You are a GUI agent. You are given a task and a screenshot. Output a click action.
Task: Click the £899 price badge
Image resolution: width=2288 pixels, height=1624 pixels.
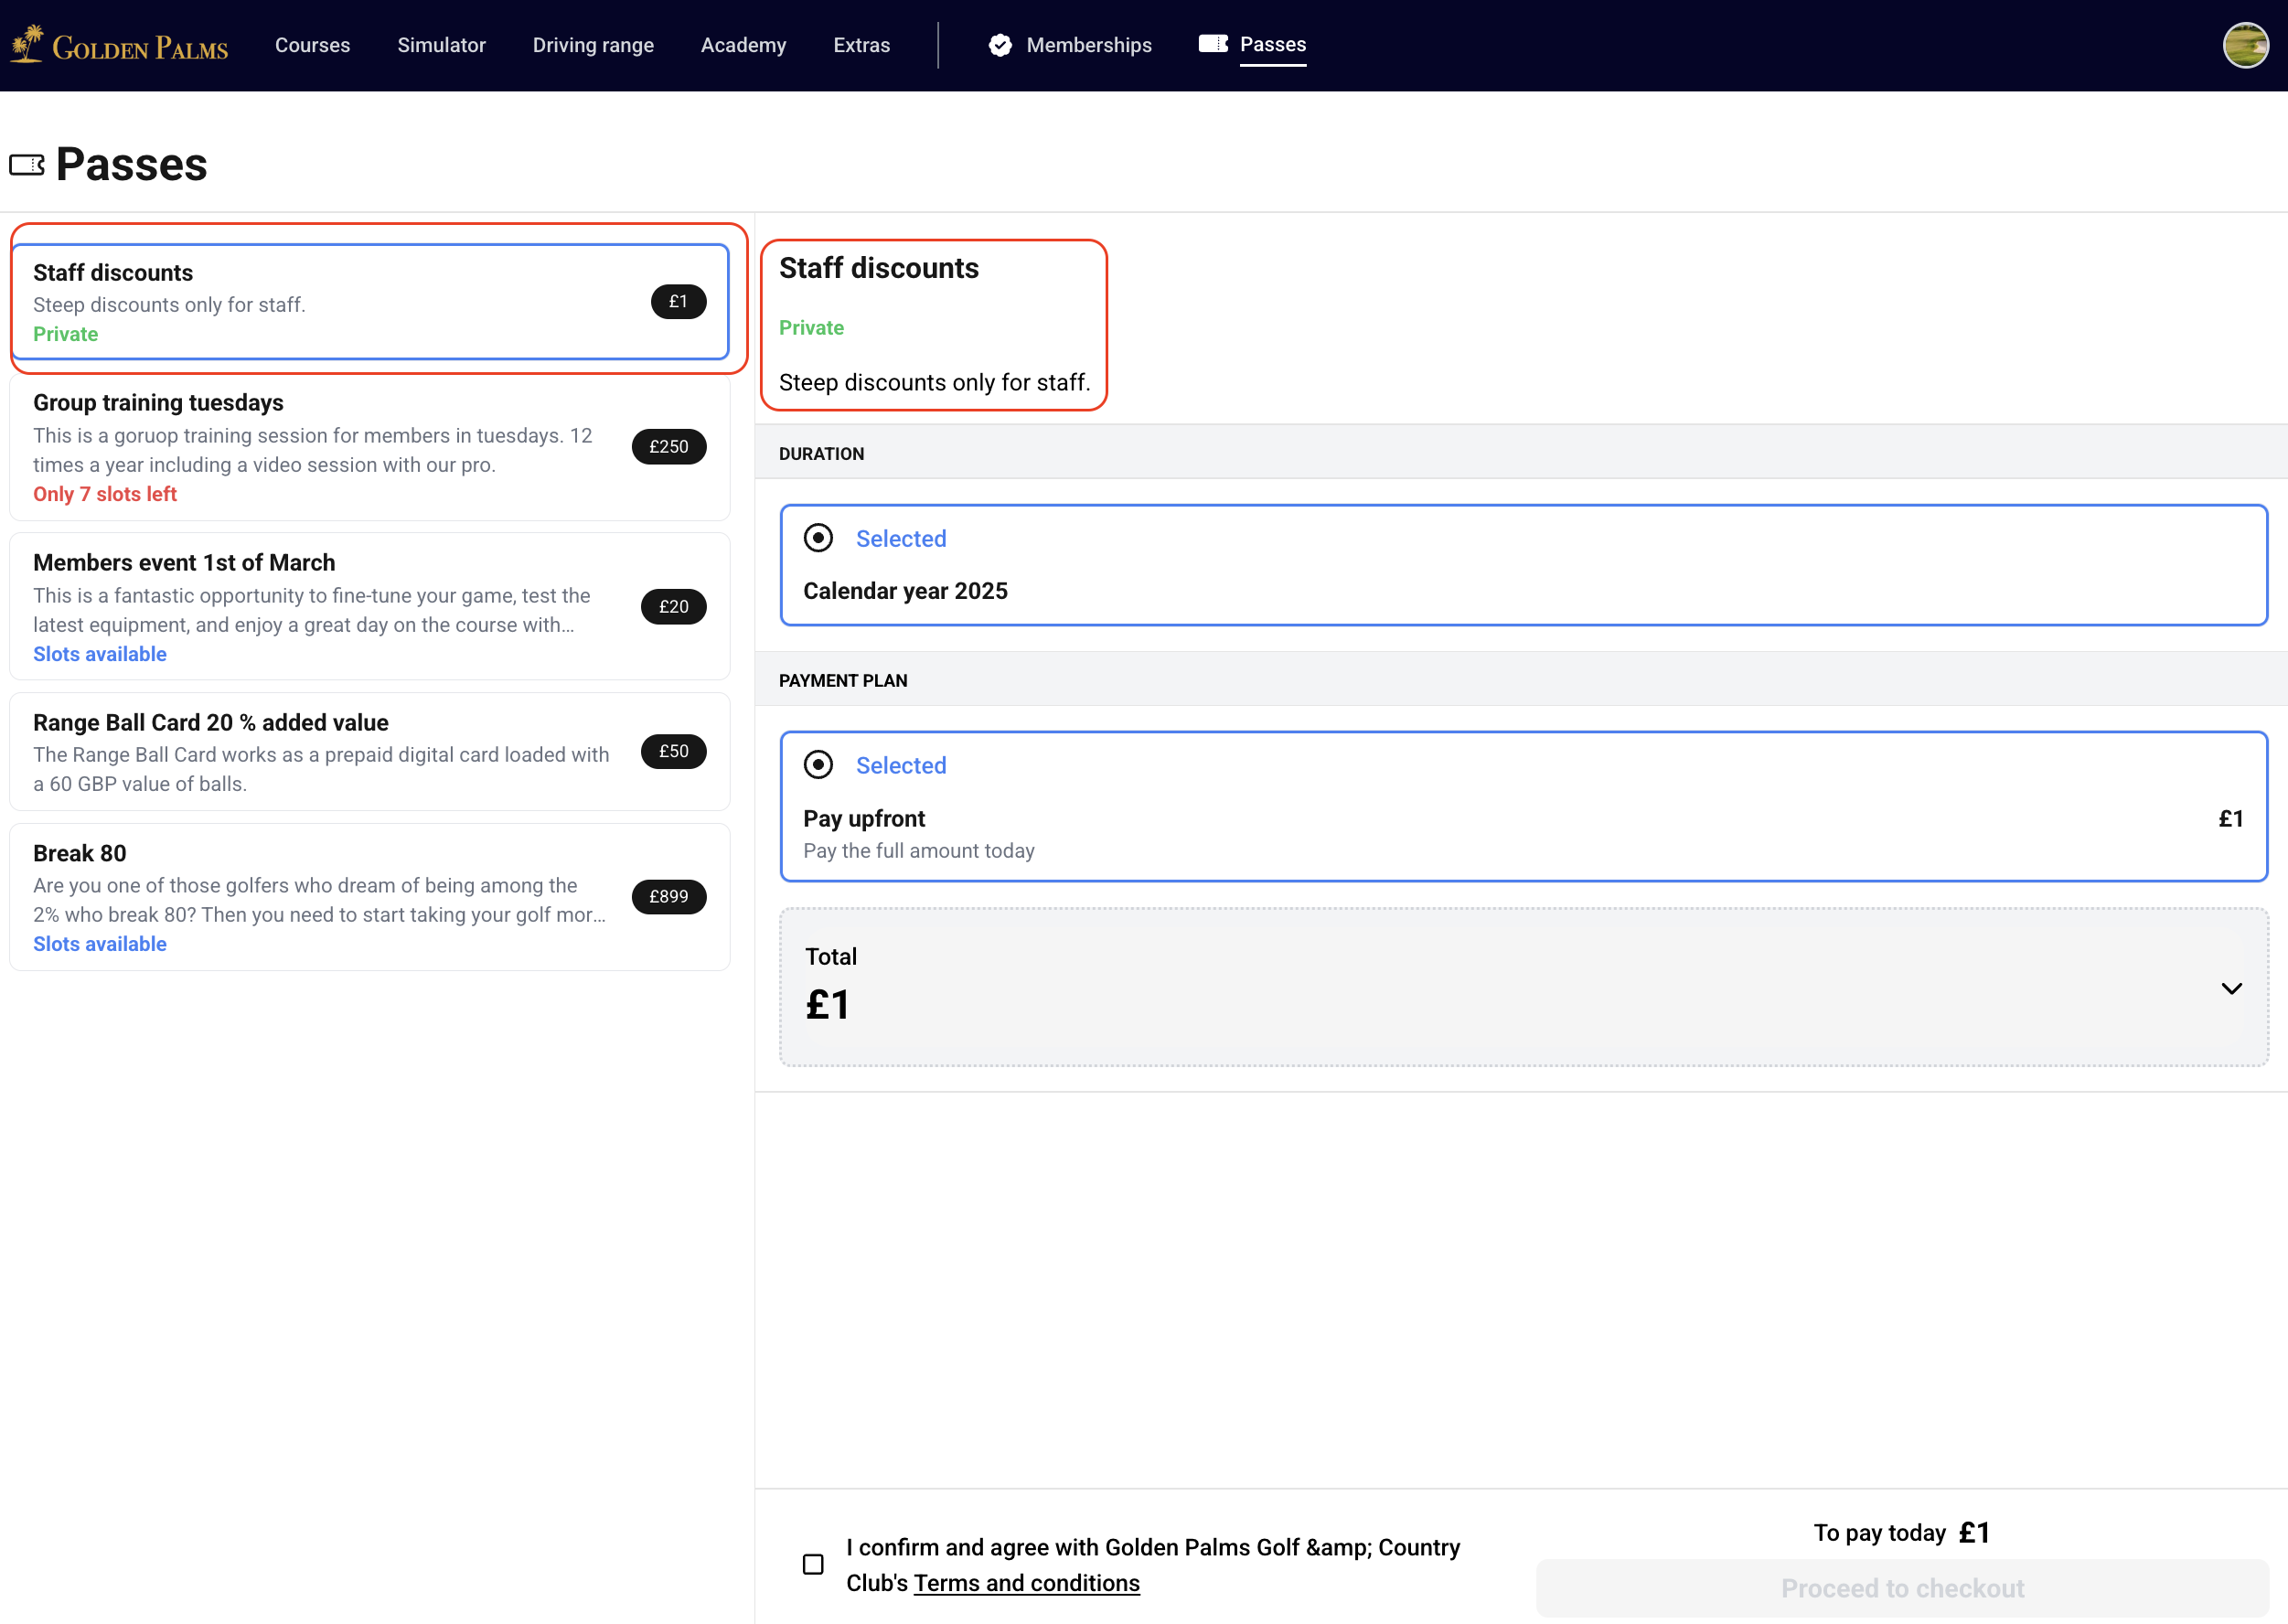coord(669,897)
